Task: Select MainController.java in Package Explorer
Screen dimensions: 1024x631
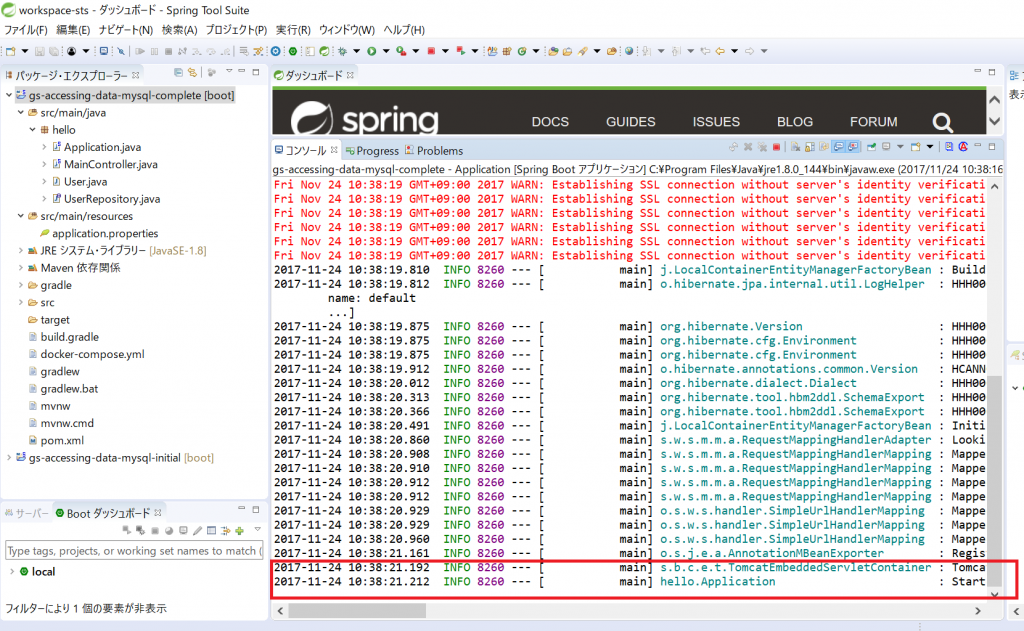Action: click(x=110, y=164)
